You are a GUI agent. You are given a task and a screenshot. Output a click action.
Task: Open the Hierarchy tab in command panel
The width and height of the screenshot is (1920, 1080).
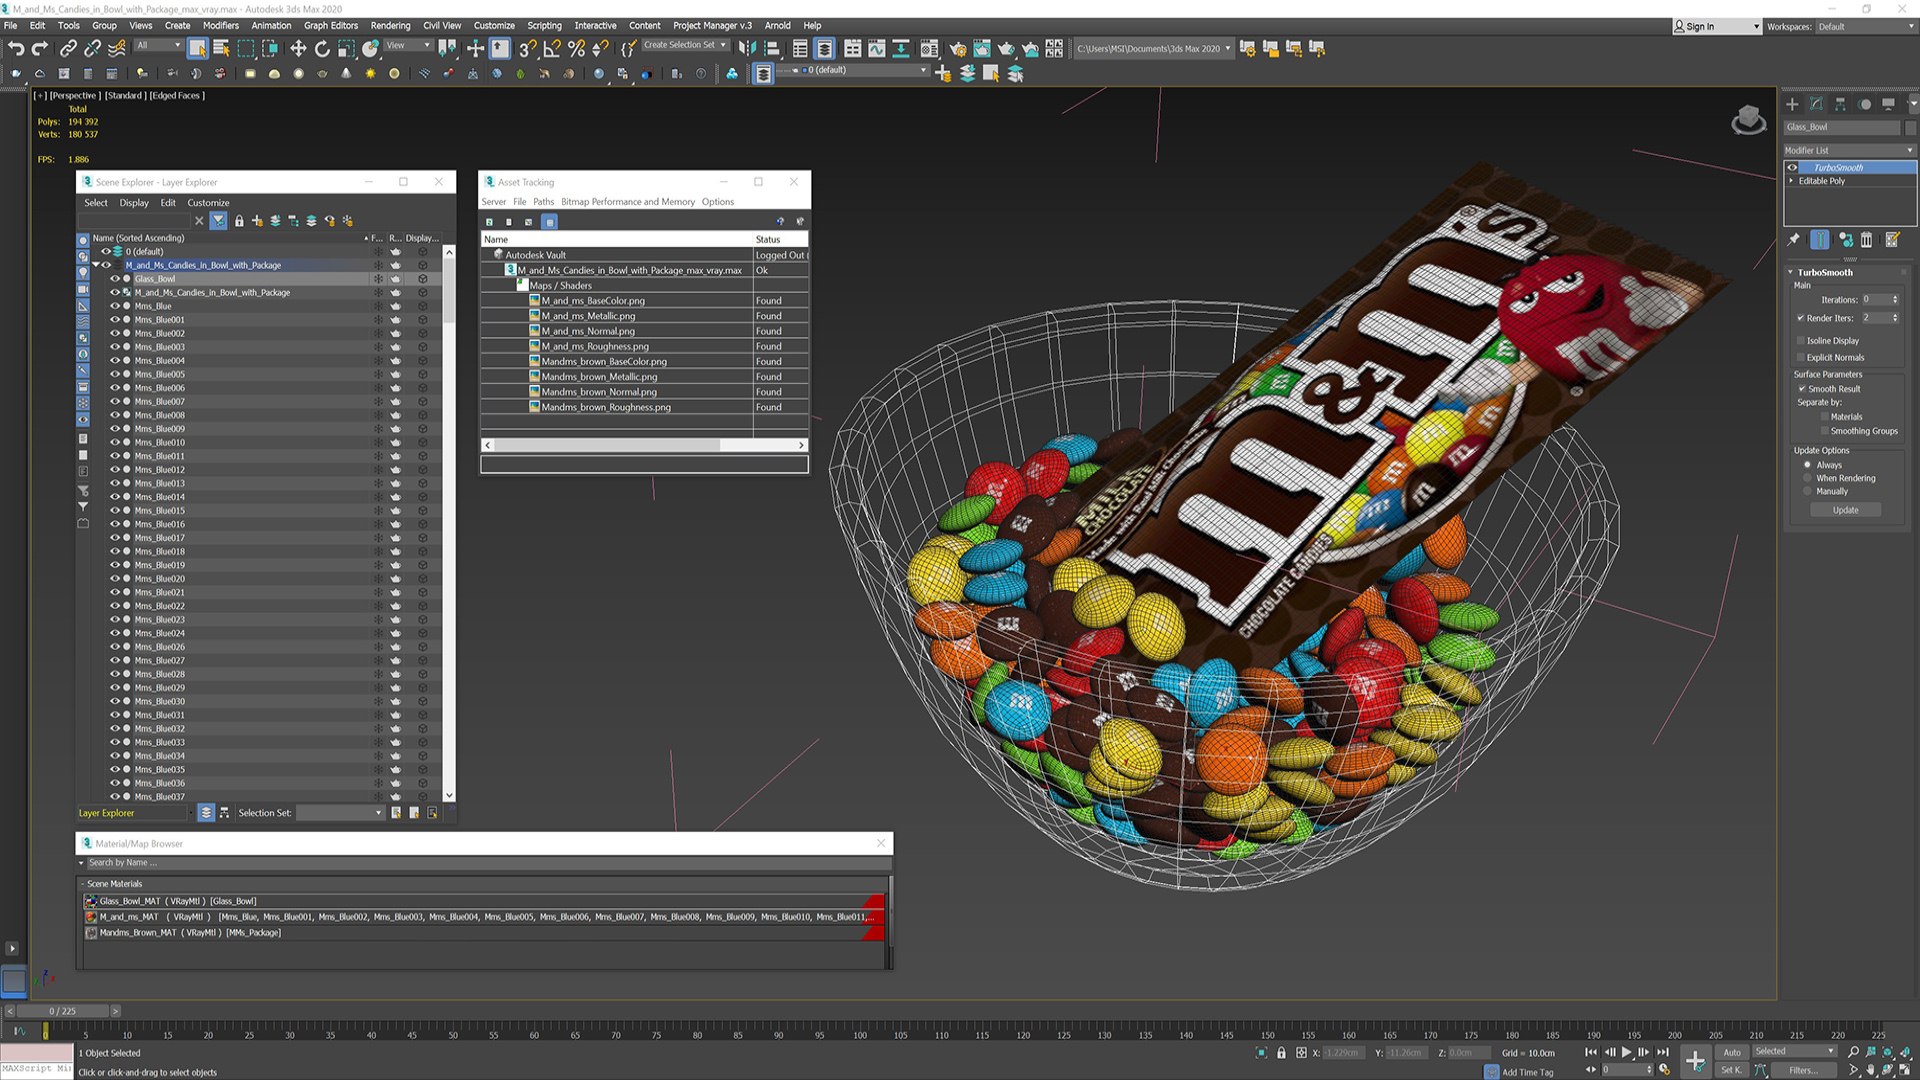coord(1840,104)
